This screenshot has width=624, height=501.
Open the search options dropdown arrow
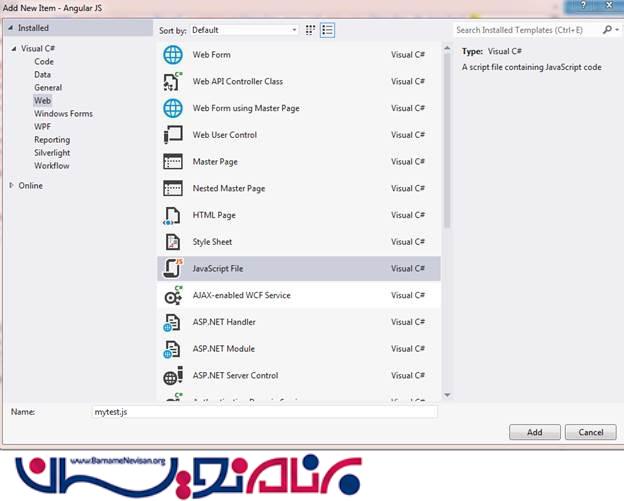(x=617, y=30)
